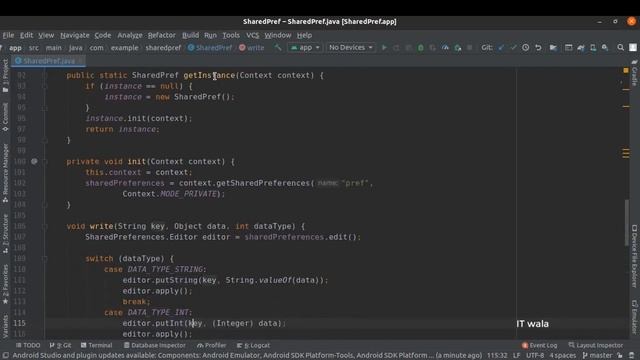Open the Build menu
Image resolution: width=640 pixels, height=360 pixels.
190,36
